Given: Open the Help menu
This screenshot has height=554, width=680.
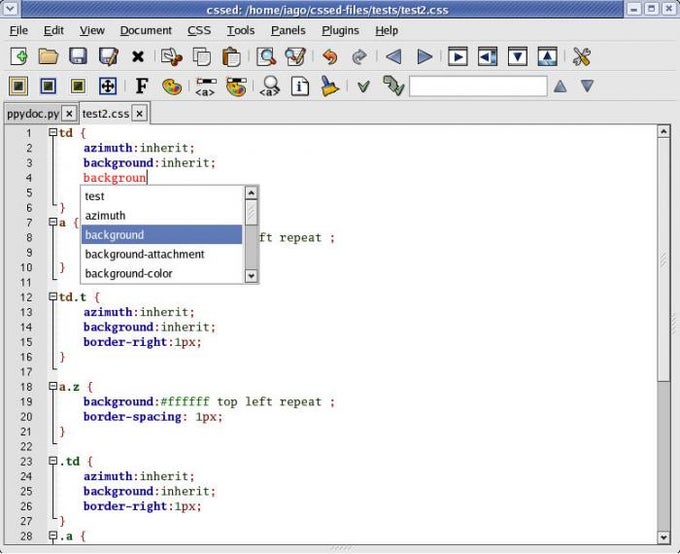Looking at the screenshot, I should click(386, 30).
